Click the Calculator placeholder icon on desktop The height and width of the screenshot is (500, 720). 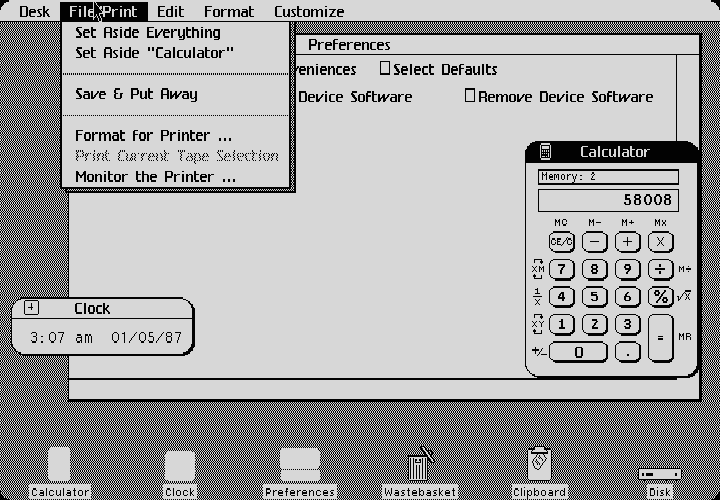click(59, 466)
